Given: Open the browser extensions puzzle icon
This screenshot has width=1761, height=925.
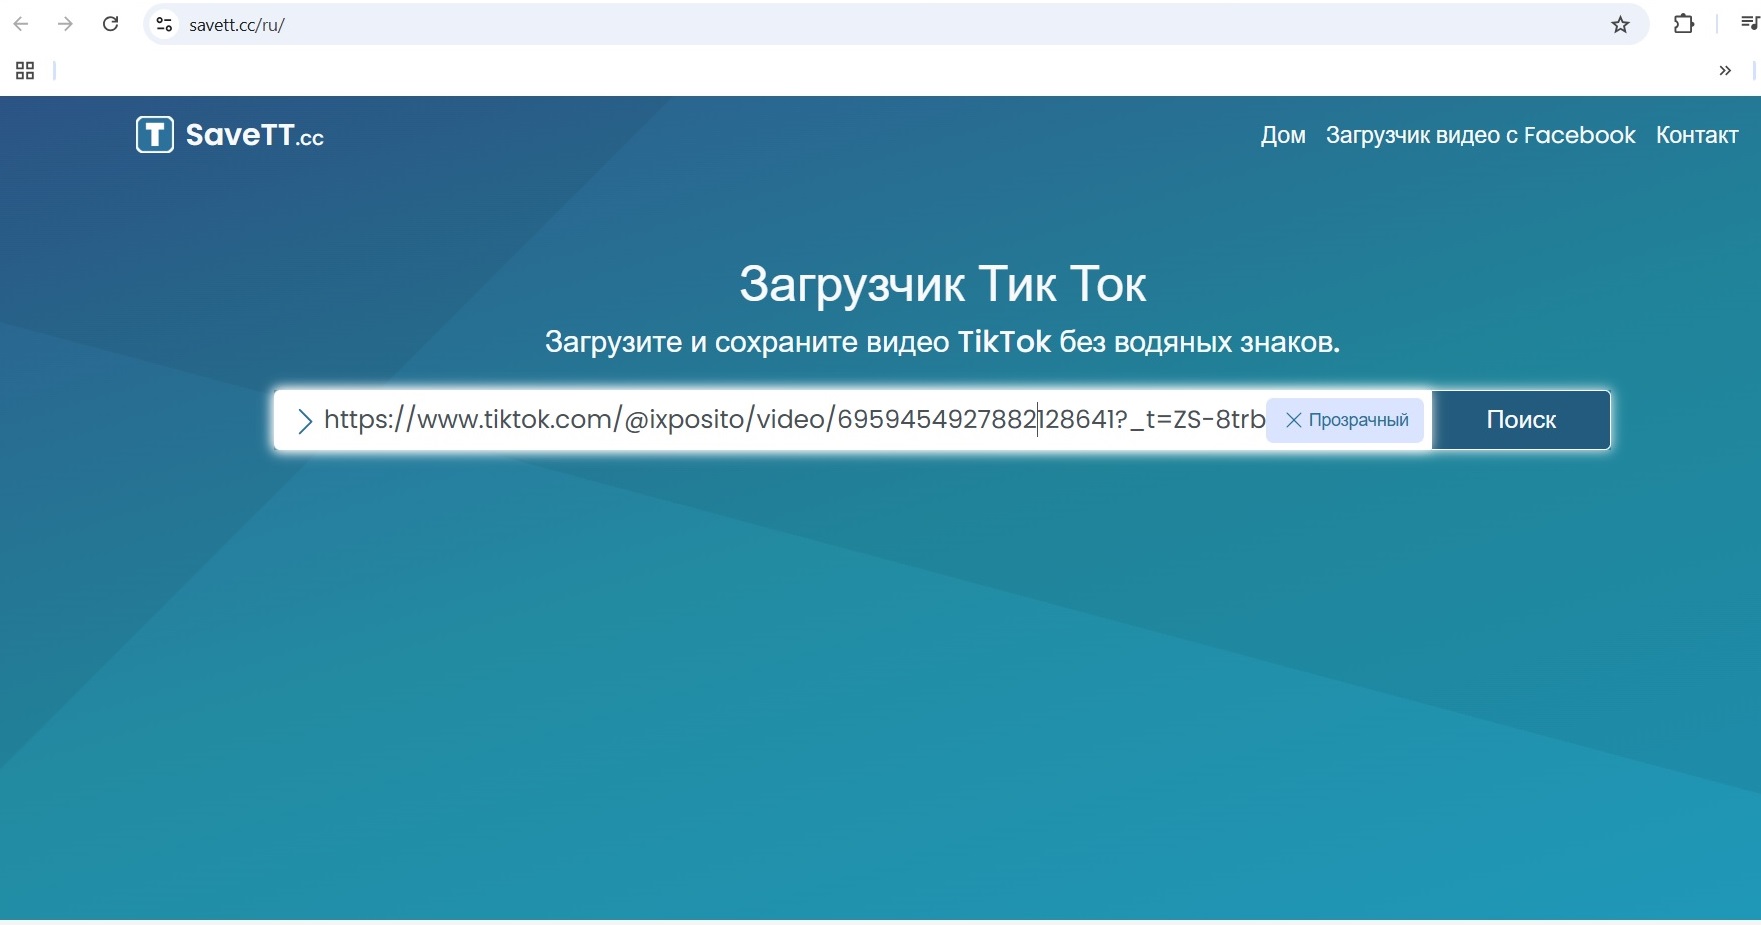Looking at the screenshot, I should pyautogui.click(x=1684, y=24).
